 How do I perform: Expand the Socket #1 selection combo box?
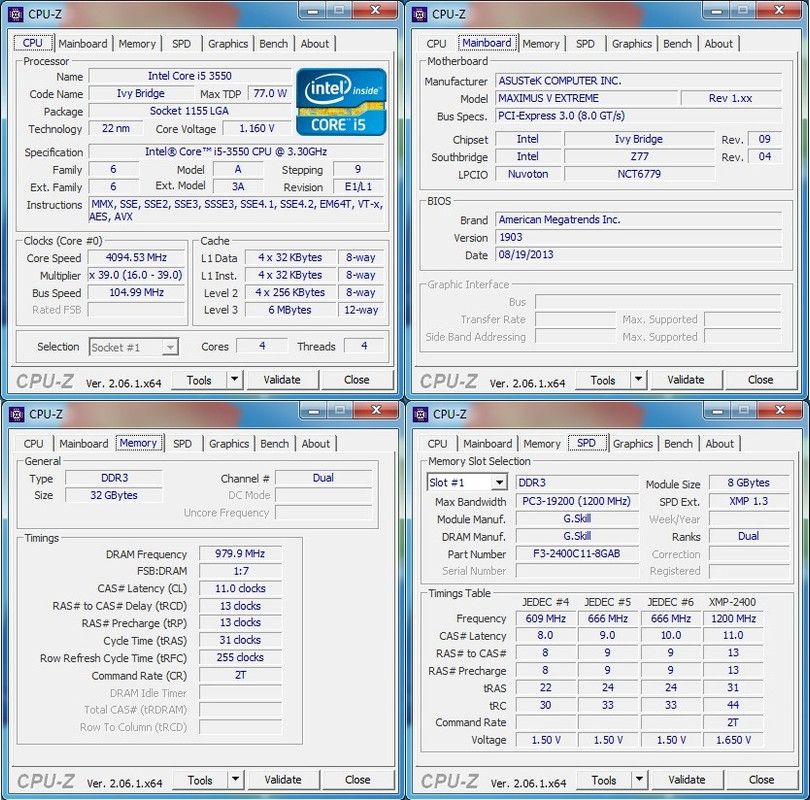pyautogui.click(x=169, y=347)
